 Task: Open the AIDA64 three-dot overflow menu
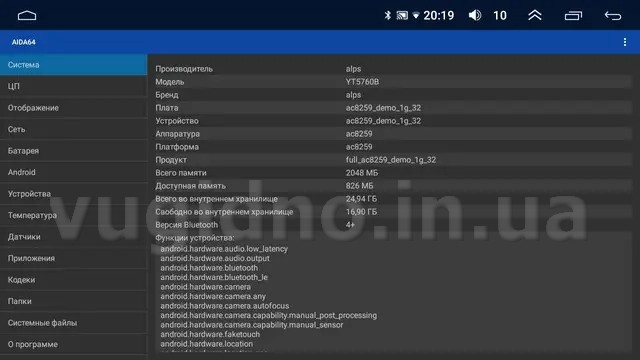pyautogui.click(x=625, y=42)
